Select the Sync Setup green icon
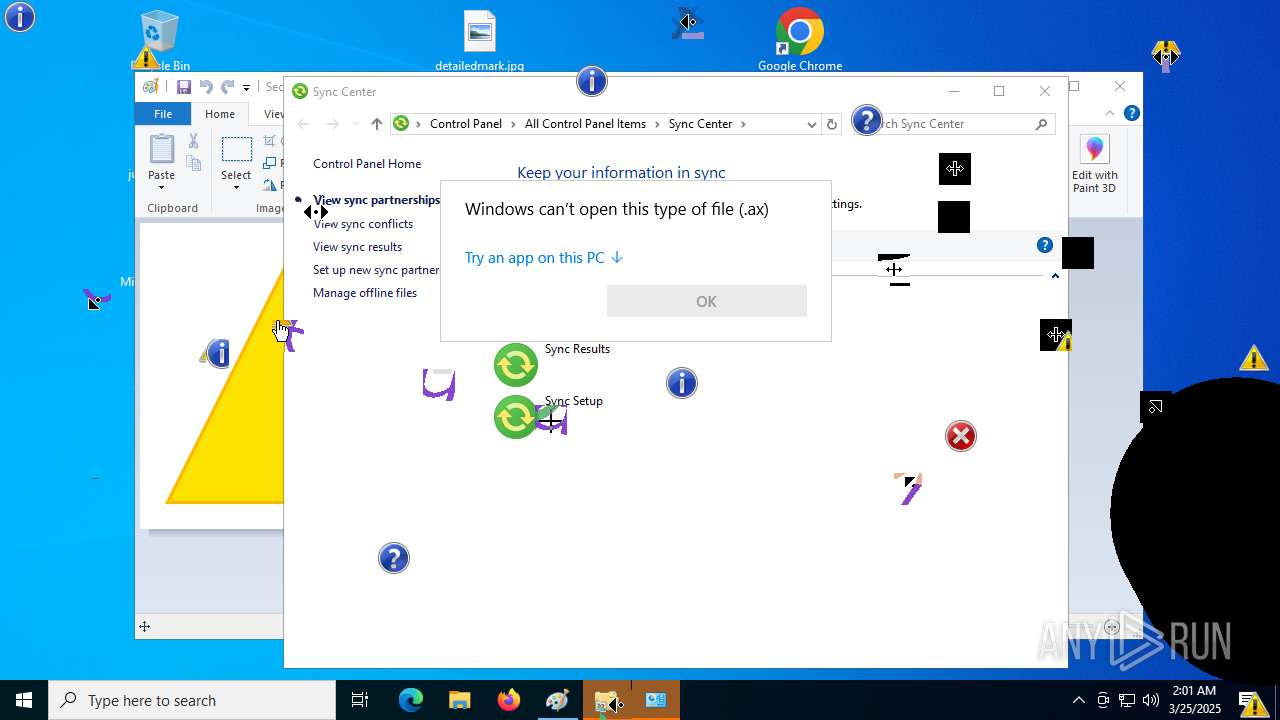The image size is (1280, 720). (516, 417)
